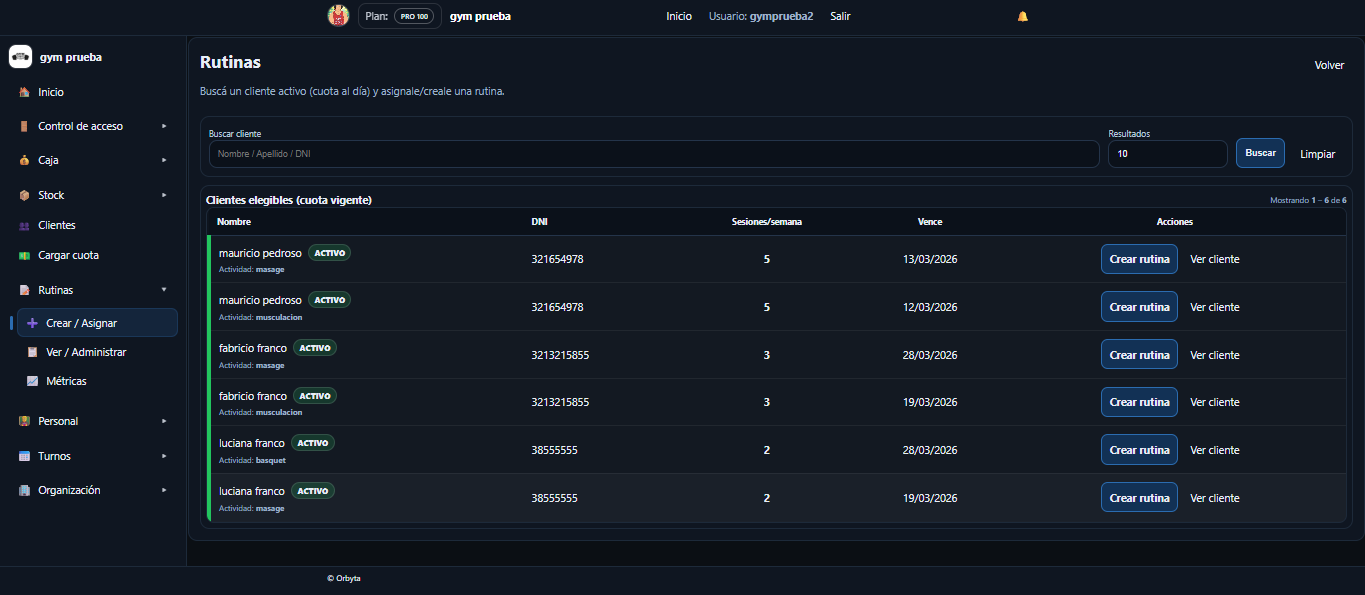This screenshot has width=1365, height=595.
Task: Create routine for luciana franco basquet
Action: pos(1138,450)
